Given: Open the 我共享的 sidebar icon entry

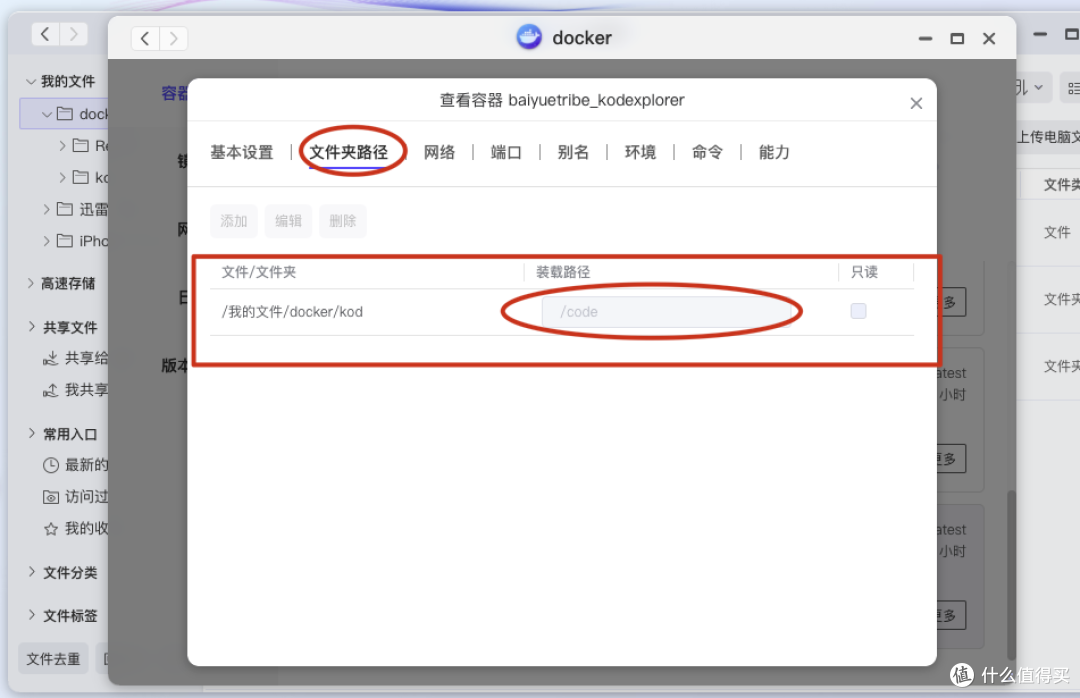Looking at the screenshot, I should (50, 391).
